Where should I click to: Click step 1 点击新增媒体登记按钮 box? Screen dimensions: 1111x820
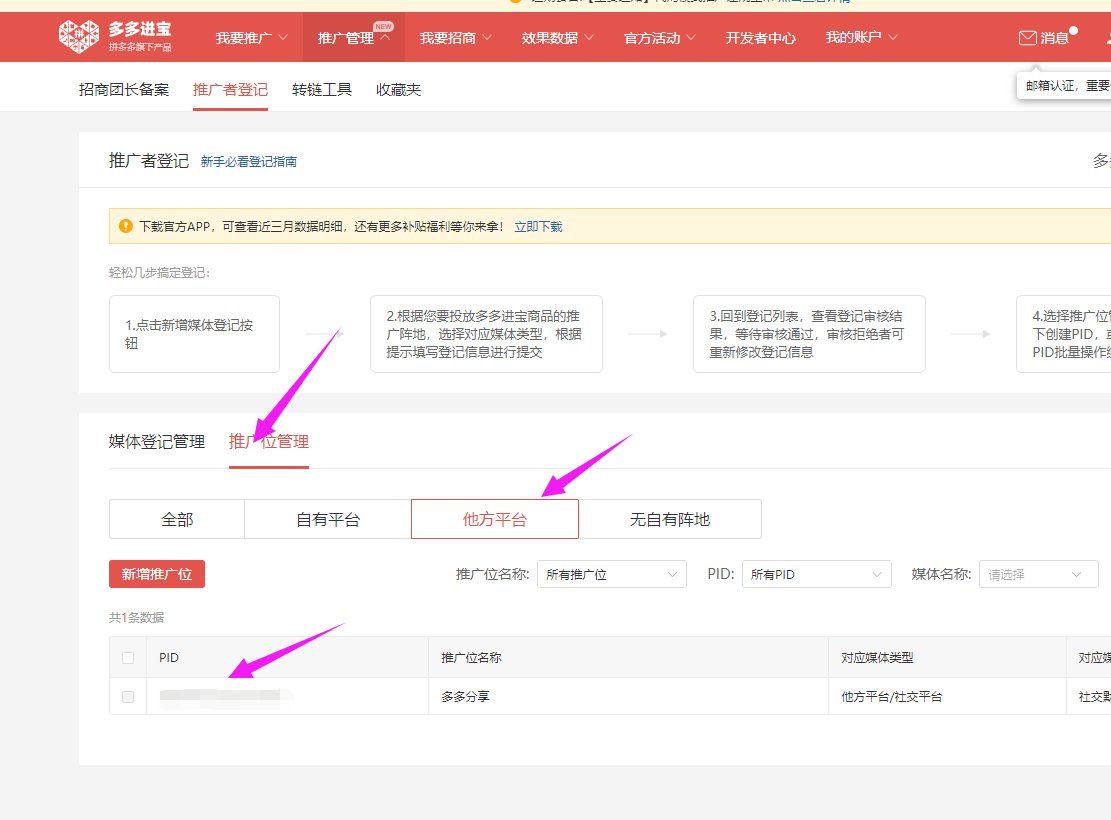(194, 334)
